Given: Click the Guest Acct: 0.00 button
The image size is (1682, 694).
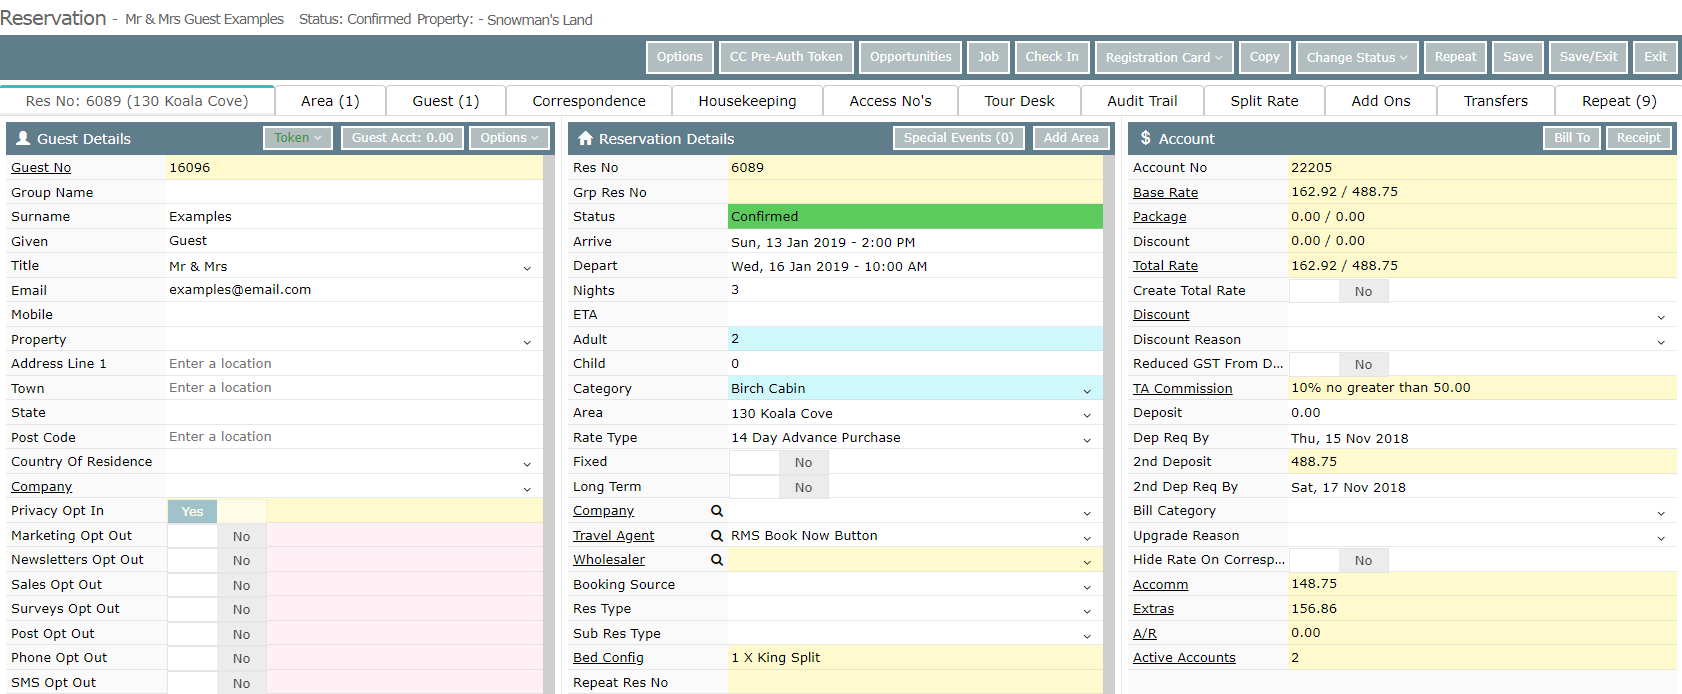Looking at the screenshot, I should click(402, 138).
